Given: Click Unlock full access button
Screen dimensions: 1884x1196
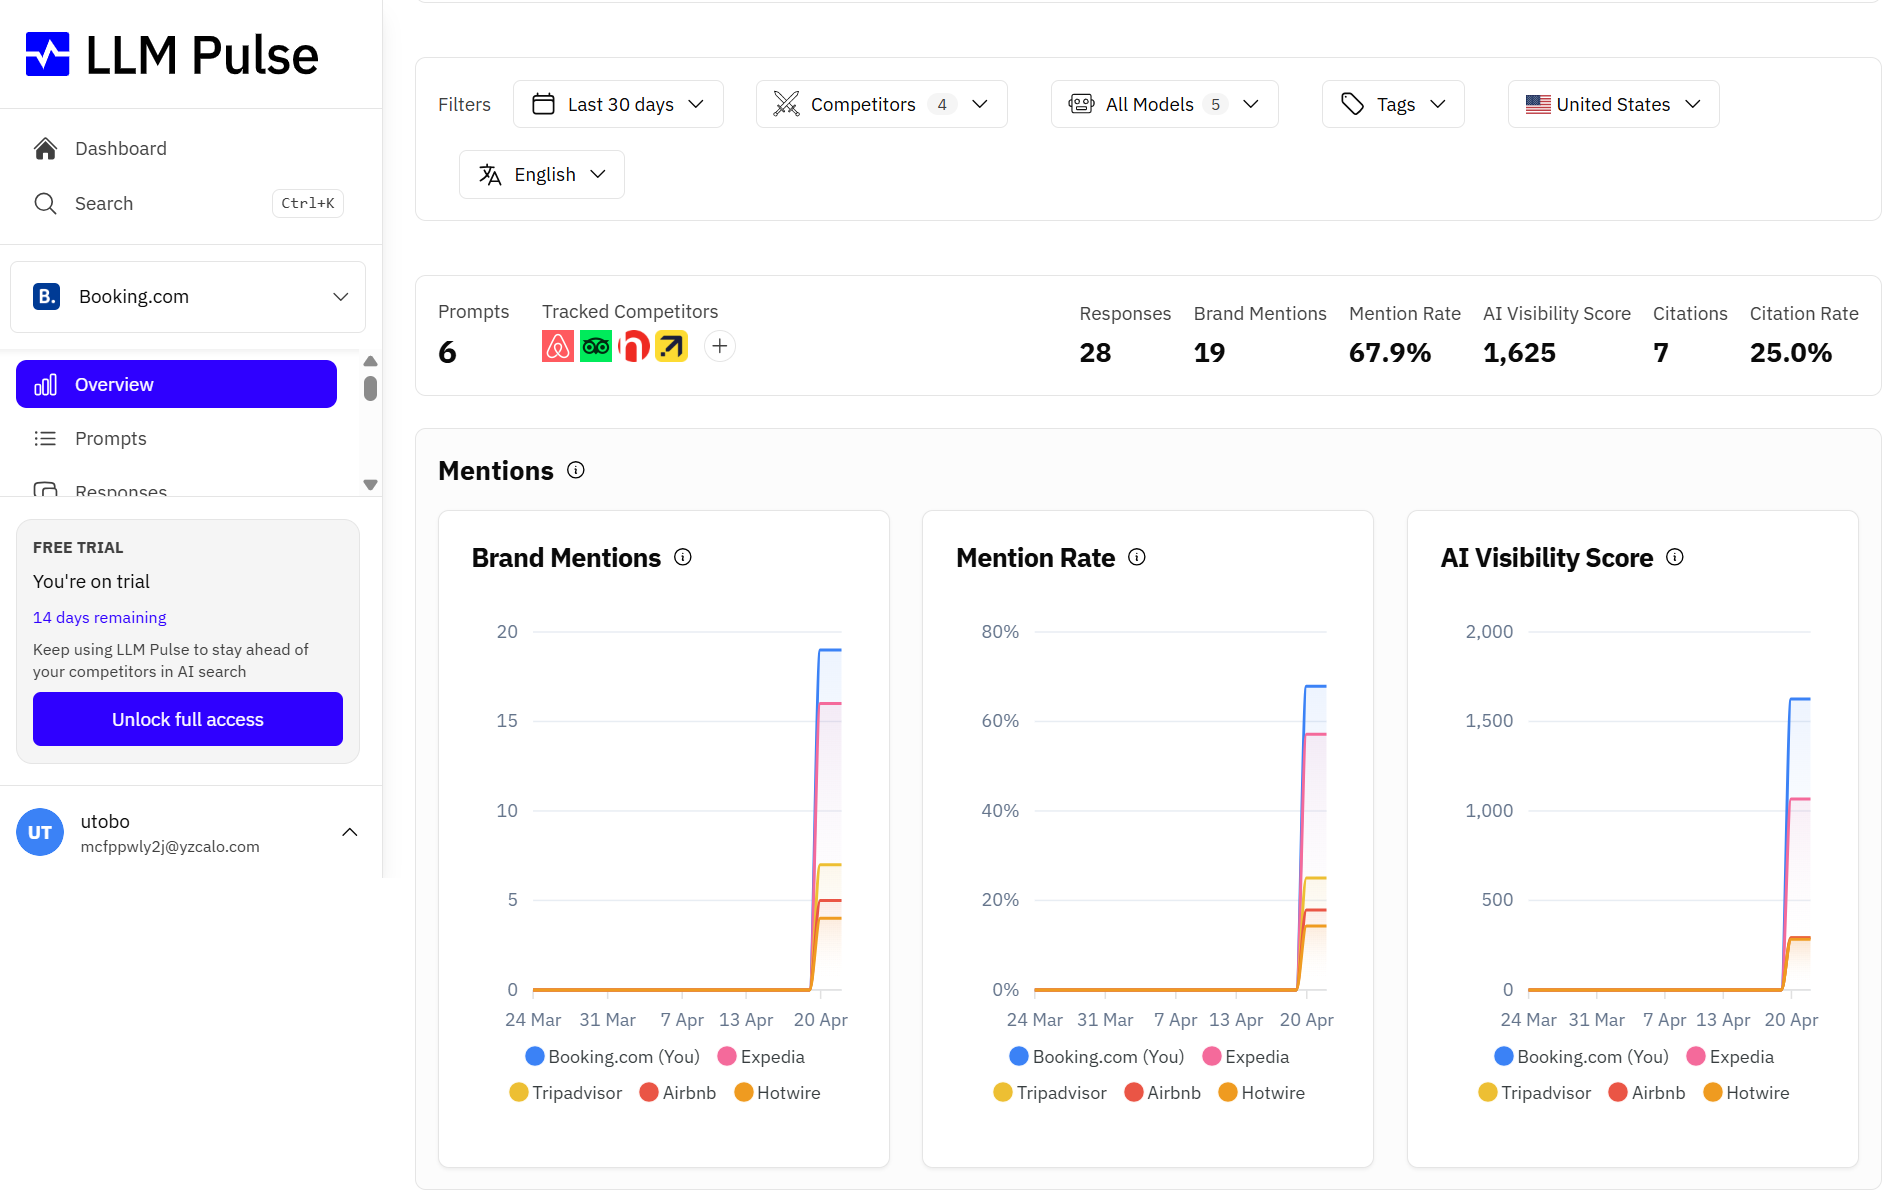Looking at the screenshot, I should pos(188,719).
